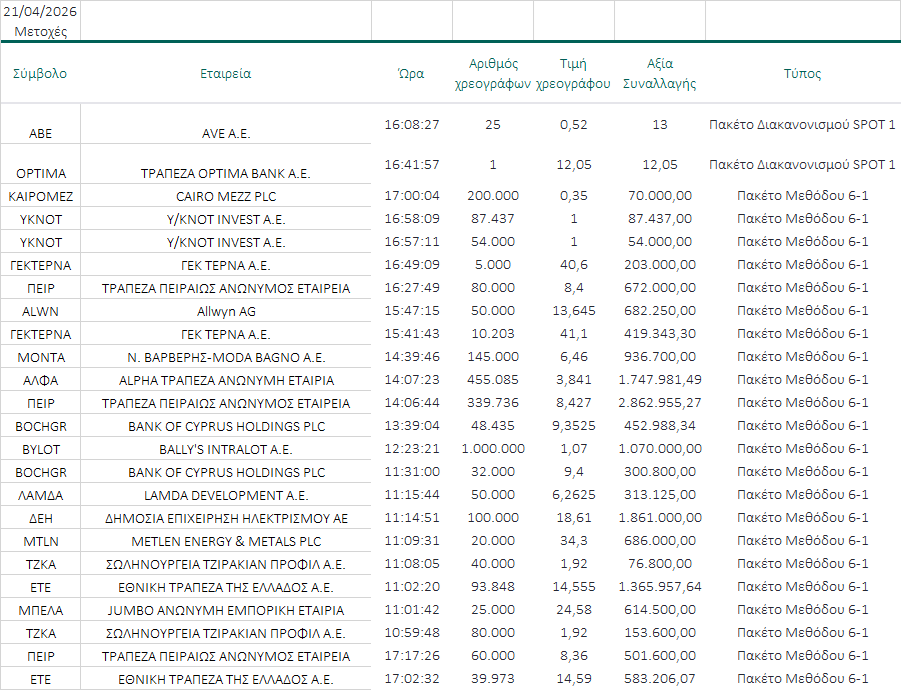Viewport: 901px width, 690px height.
Task: Click the Τιμή χρεογράφου header cell
Action: click(x=573, y=74)
